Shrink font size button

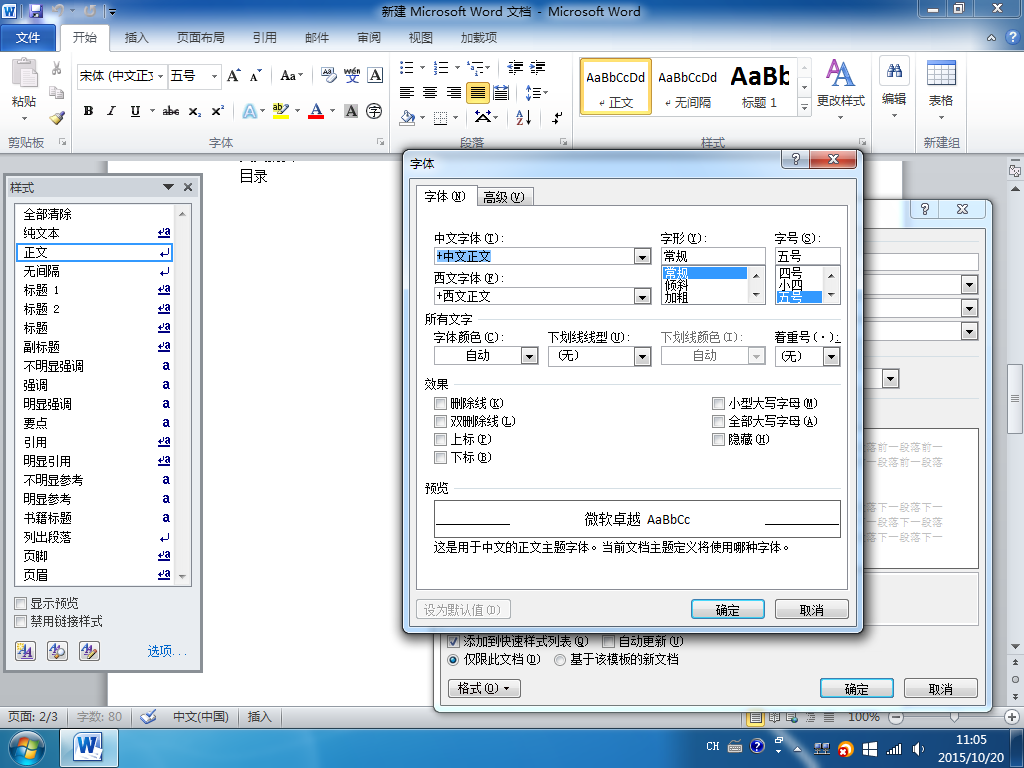tap(255, 76)
